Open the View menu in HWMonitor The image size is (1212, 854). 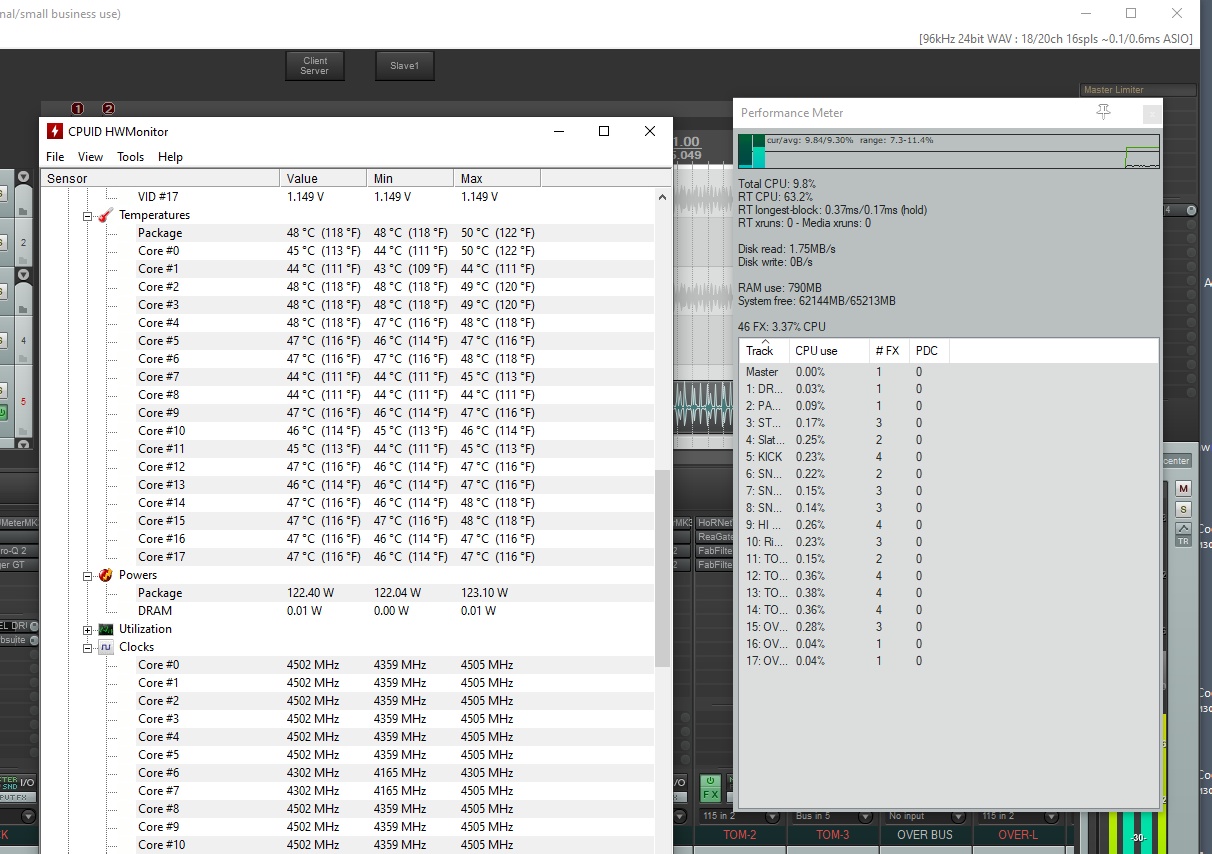coord(90,157)
